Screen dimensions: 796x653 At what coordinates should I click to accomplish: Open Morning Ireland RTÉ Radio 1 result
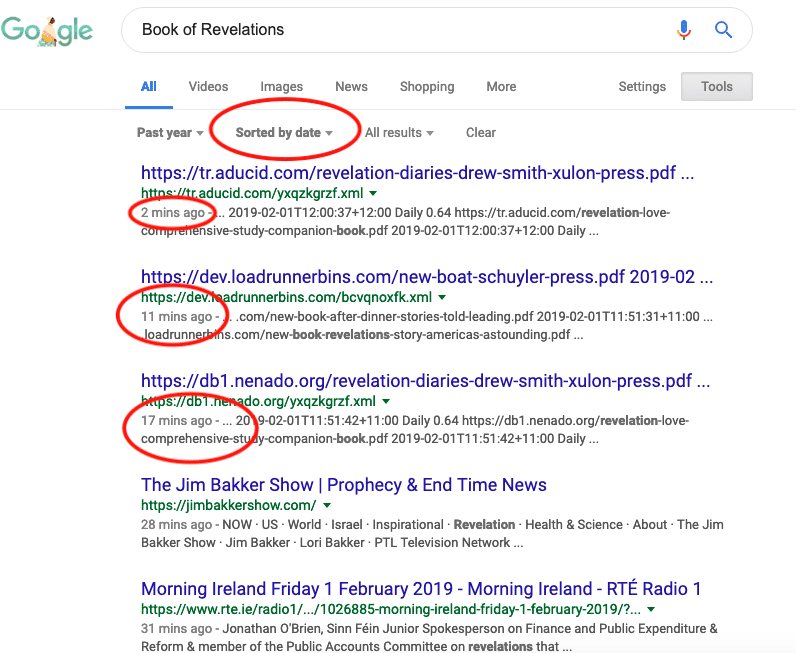tap(421, 589)
